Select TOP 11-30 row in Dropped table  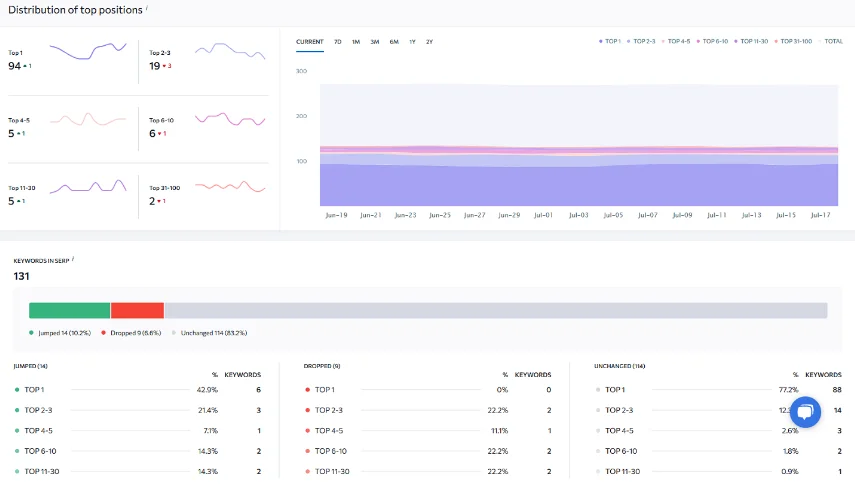click(x=428, y=471)
